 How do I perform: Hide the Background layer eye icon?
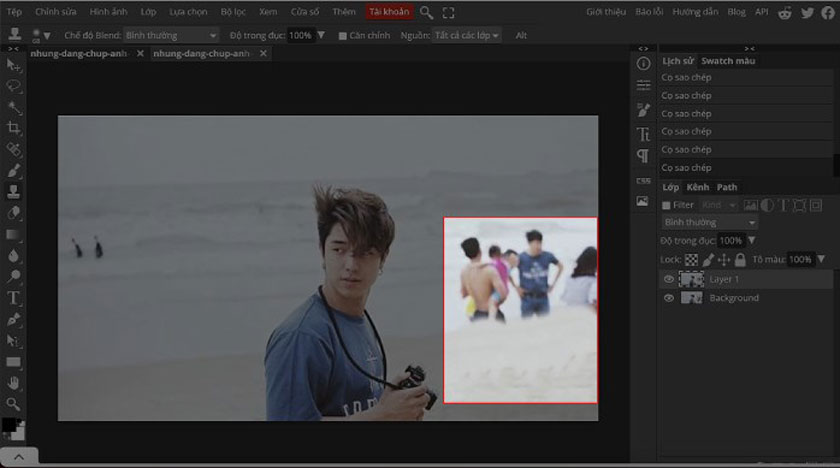click(x=669, y=298)
